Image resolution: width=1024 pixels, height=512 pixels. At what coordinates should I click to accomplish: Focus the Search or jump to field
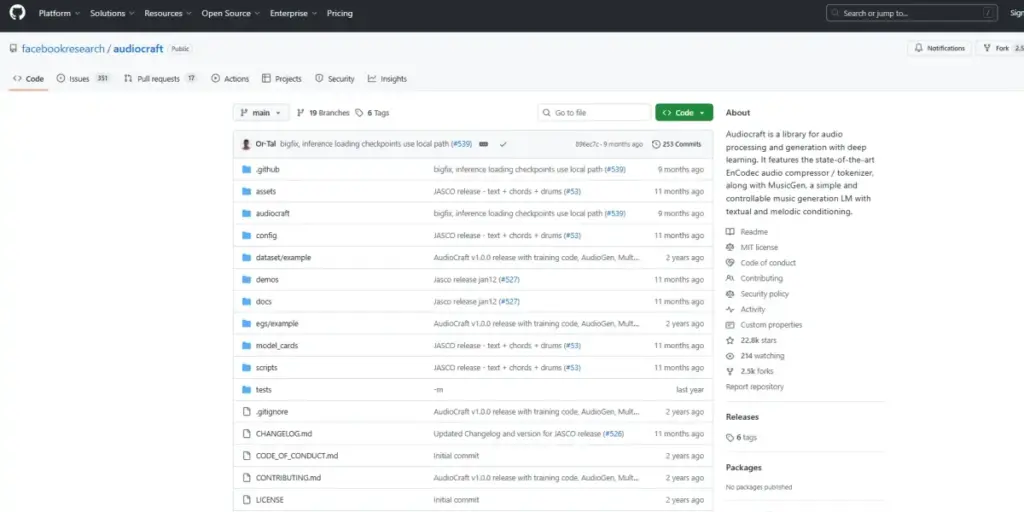coord(912,13)
